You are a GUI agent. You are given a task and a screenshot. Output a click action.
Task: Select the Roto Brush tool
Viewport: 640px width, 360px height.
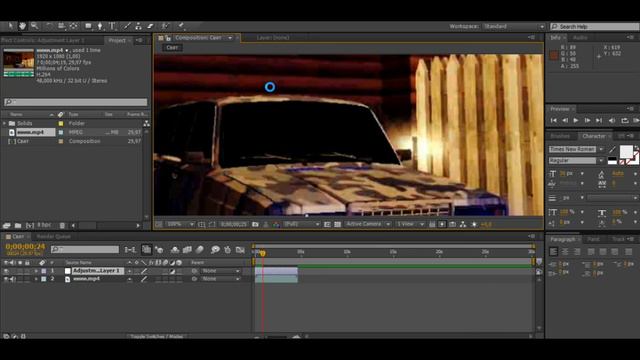pyautogui.click(x=164, y=26)
